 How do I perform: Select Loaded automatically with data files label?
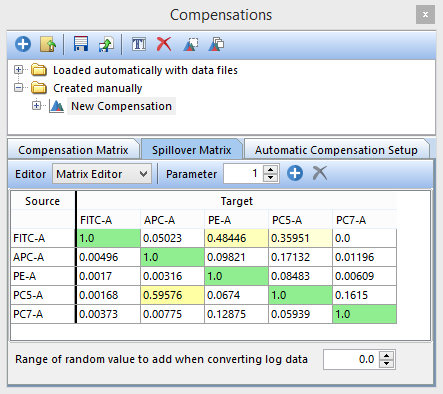pyautogui.click(x=145, y=70)
